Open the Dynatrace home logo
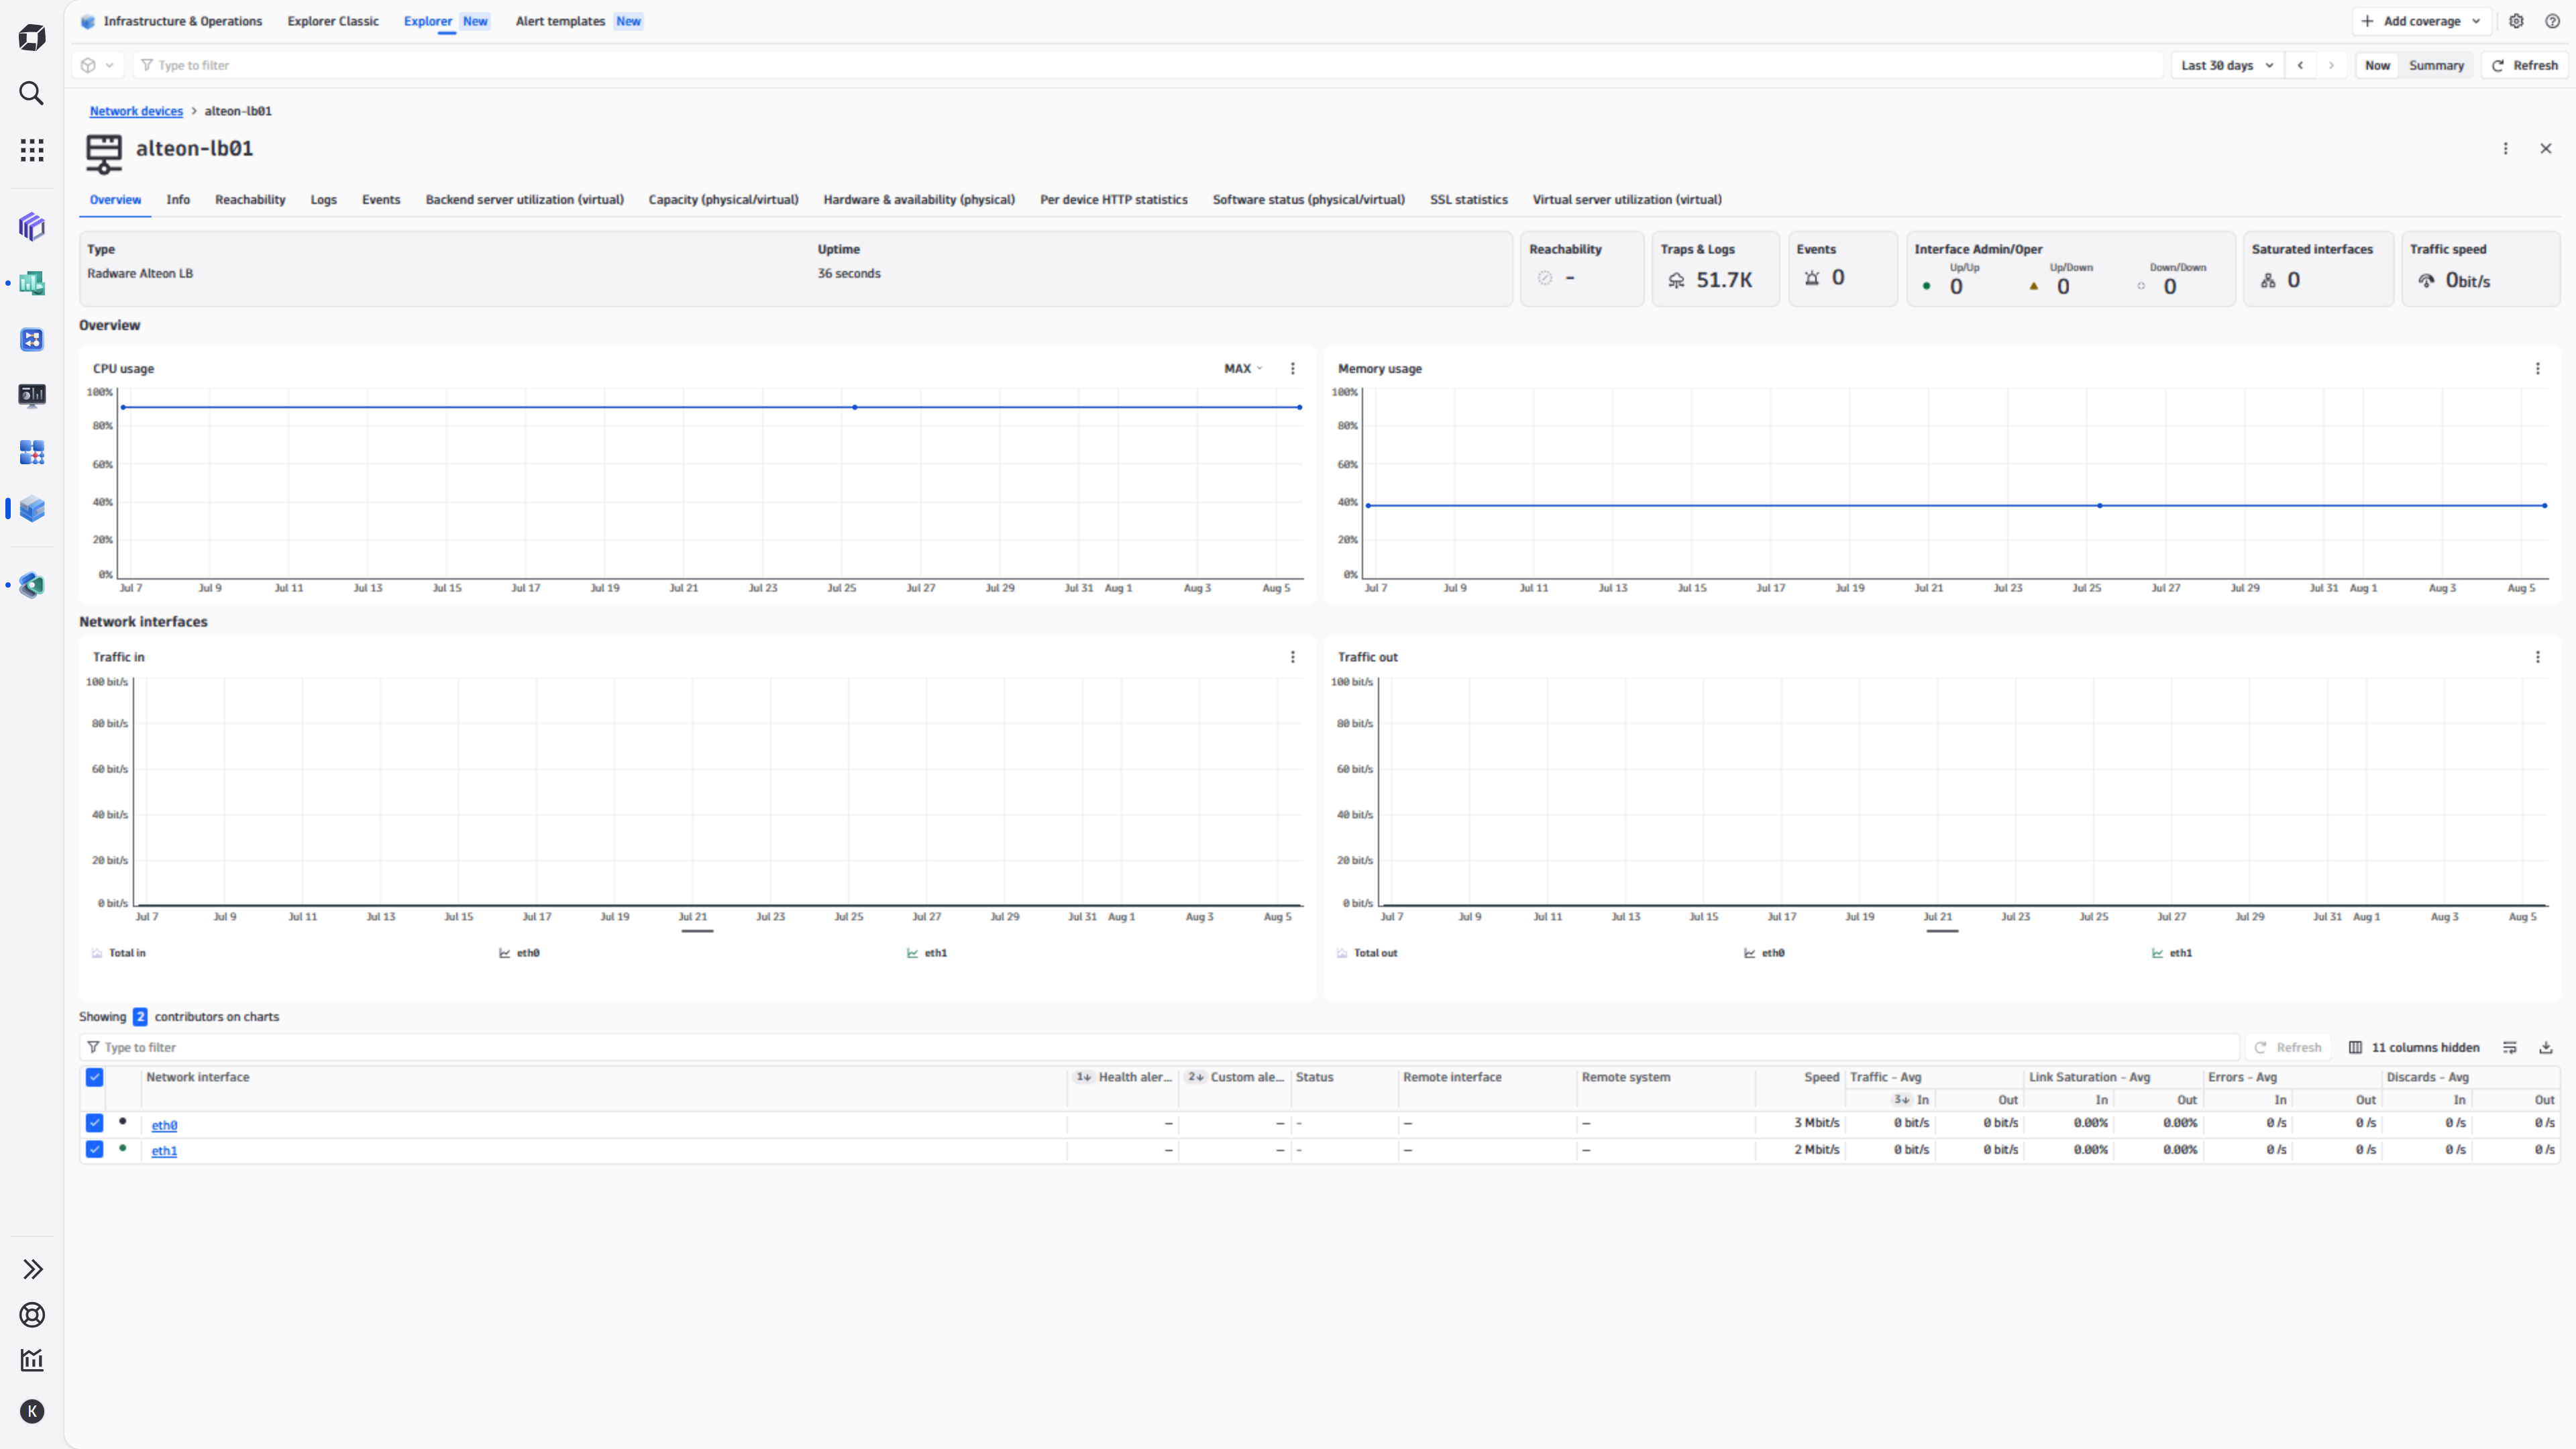This screenshot has height=1449, width=2576. coord(32,38)
